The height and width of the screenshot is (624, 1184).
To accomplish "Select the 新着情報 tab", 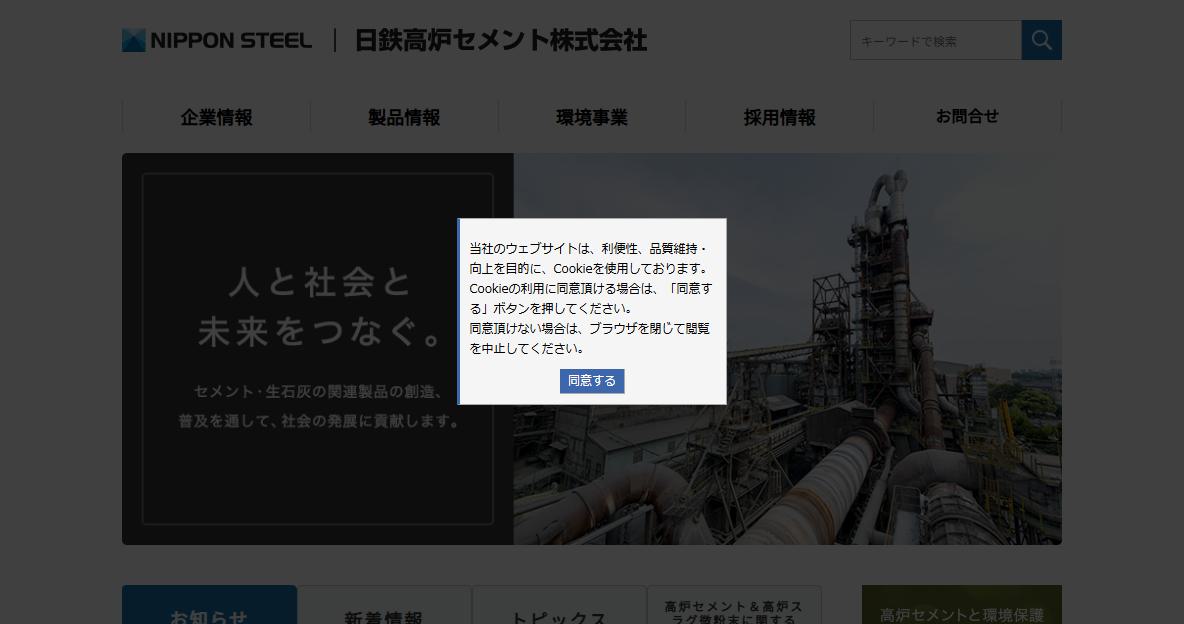I will click(x=384, y=605).
